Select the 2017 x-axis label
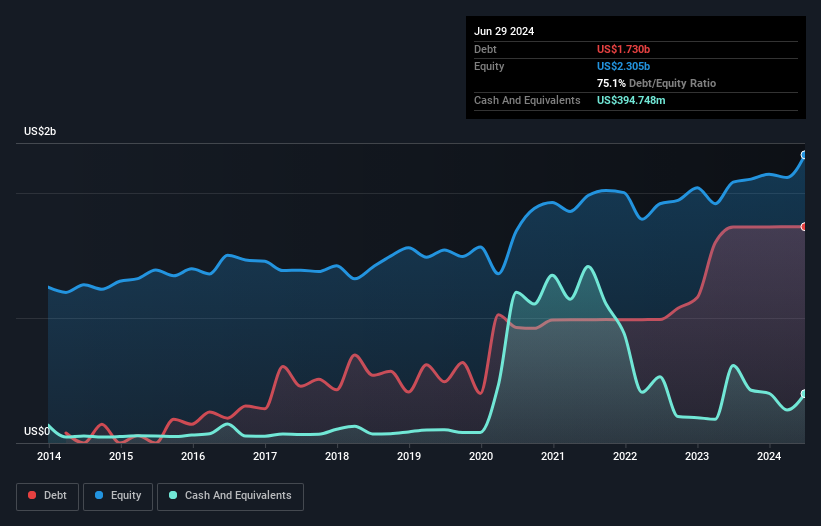 (265, 456)
